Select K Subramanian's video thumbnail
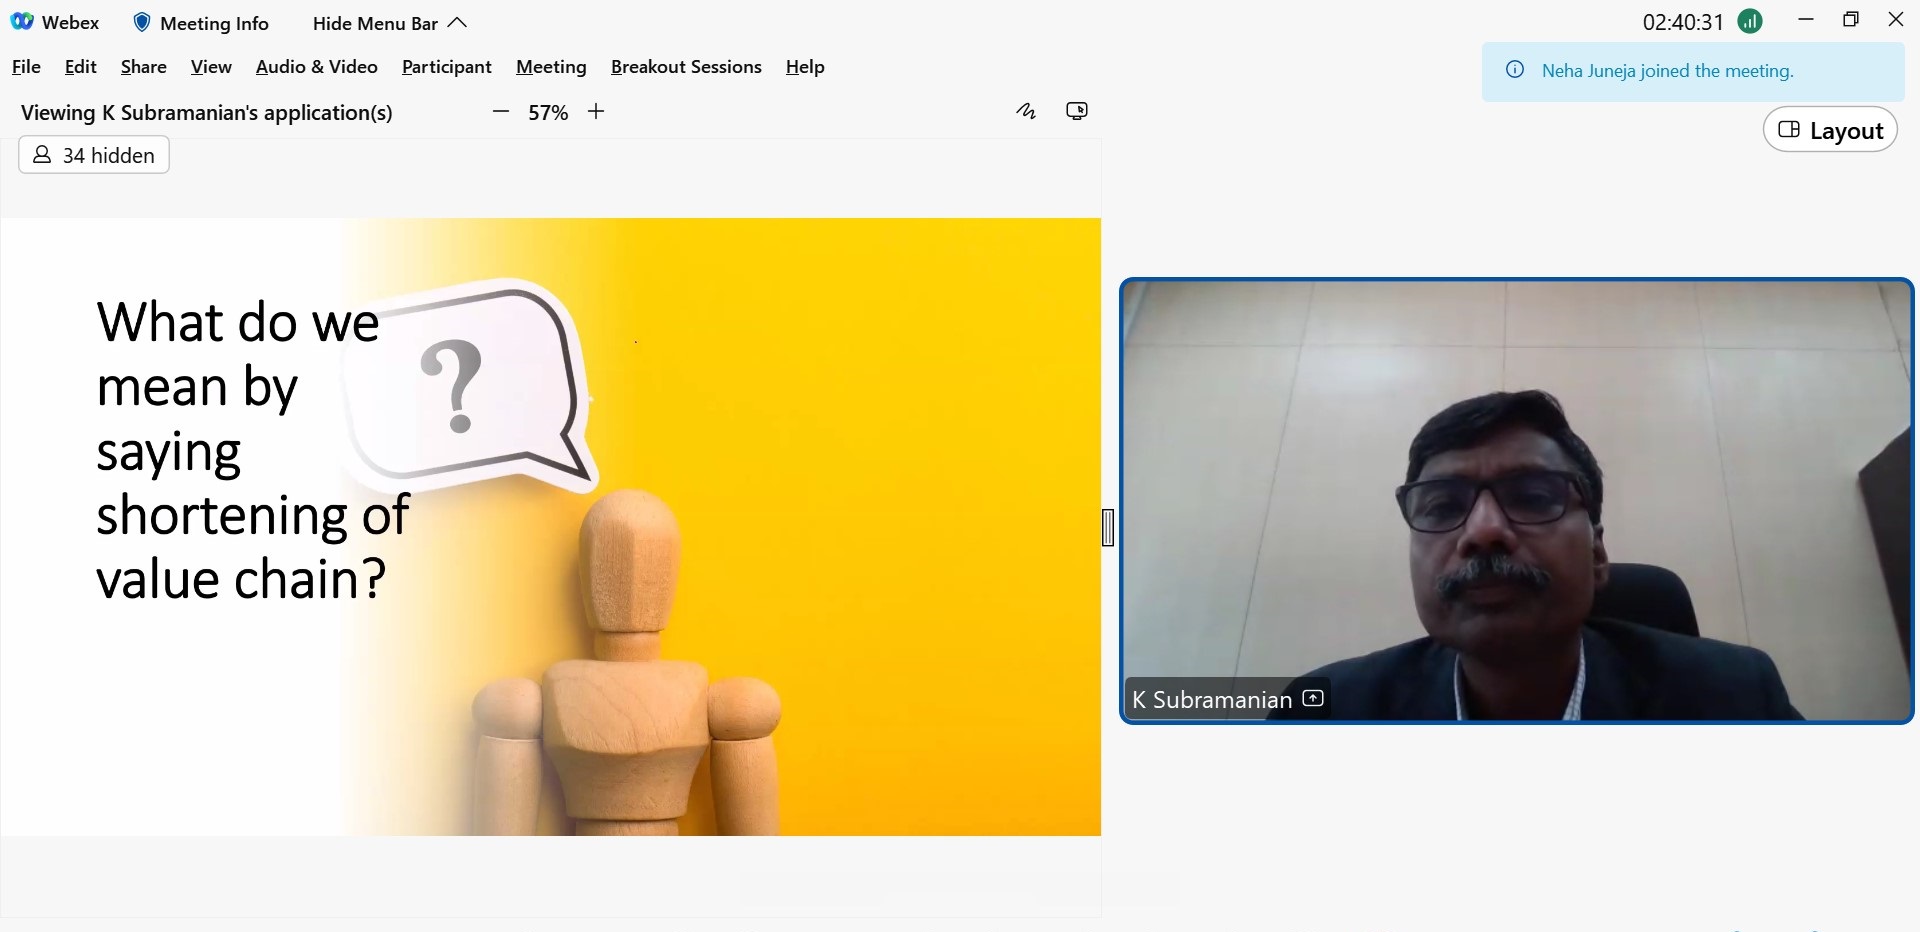Viewport: 1920px width, 932px height. point(1516,500)
